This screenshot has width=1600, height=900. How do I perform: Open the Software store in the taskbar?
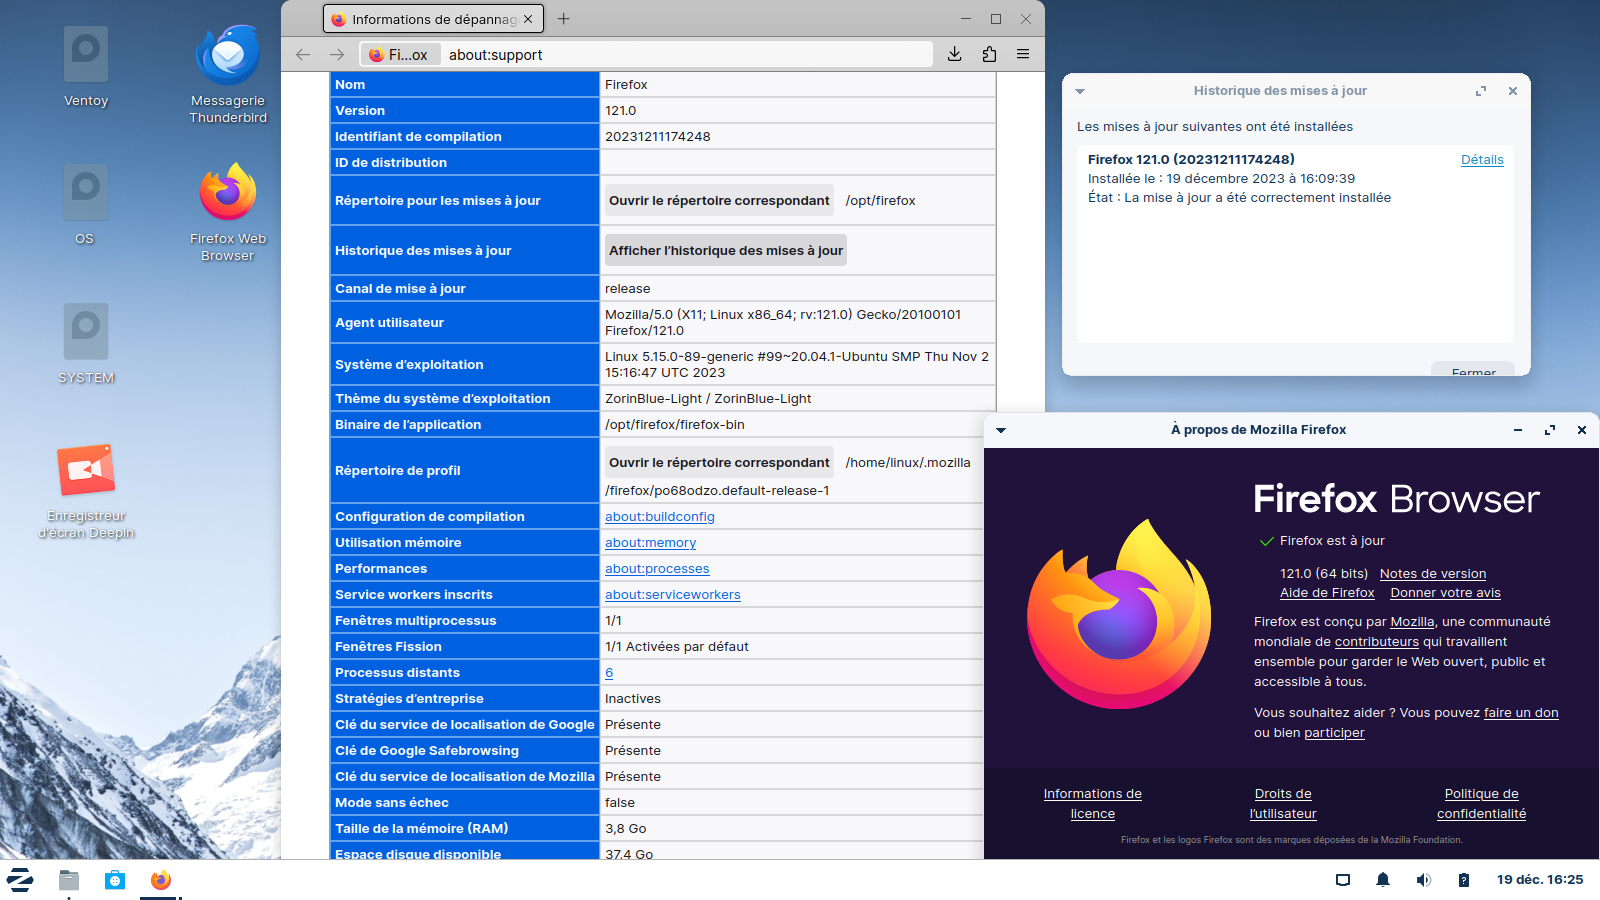115,880
